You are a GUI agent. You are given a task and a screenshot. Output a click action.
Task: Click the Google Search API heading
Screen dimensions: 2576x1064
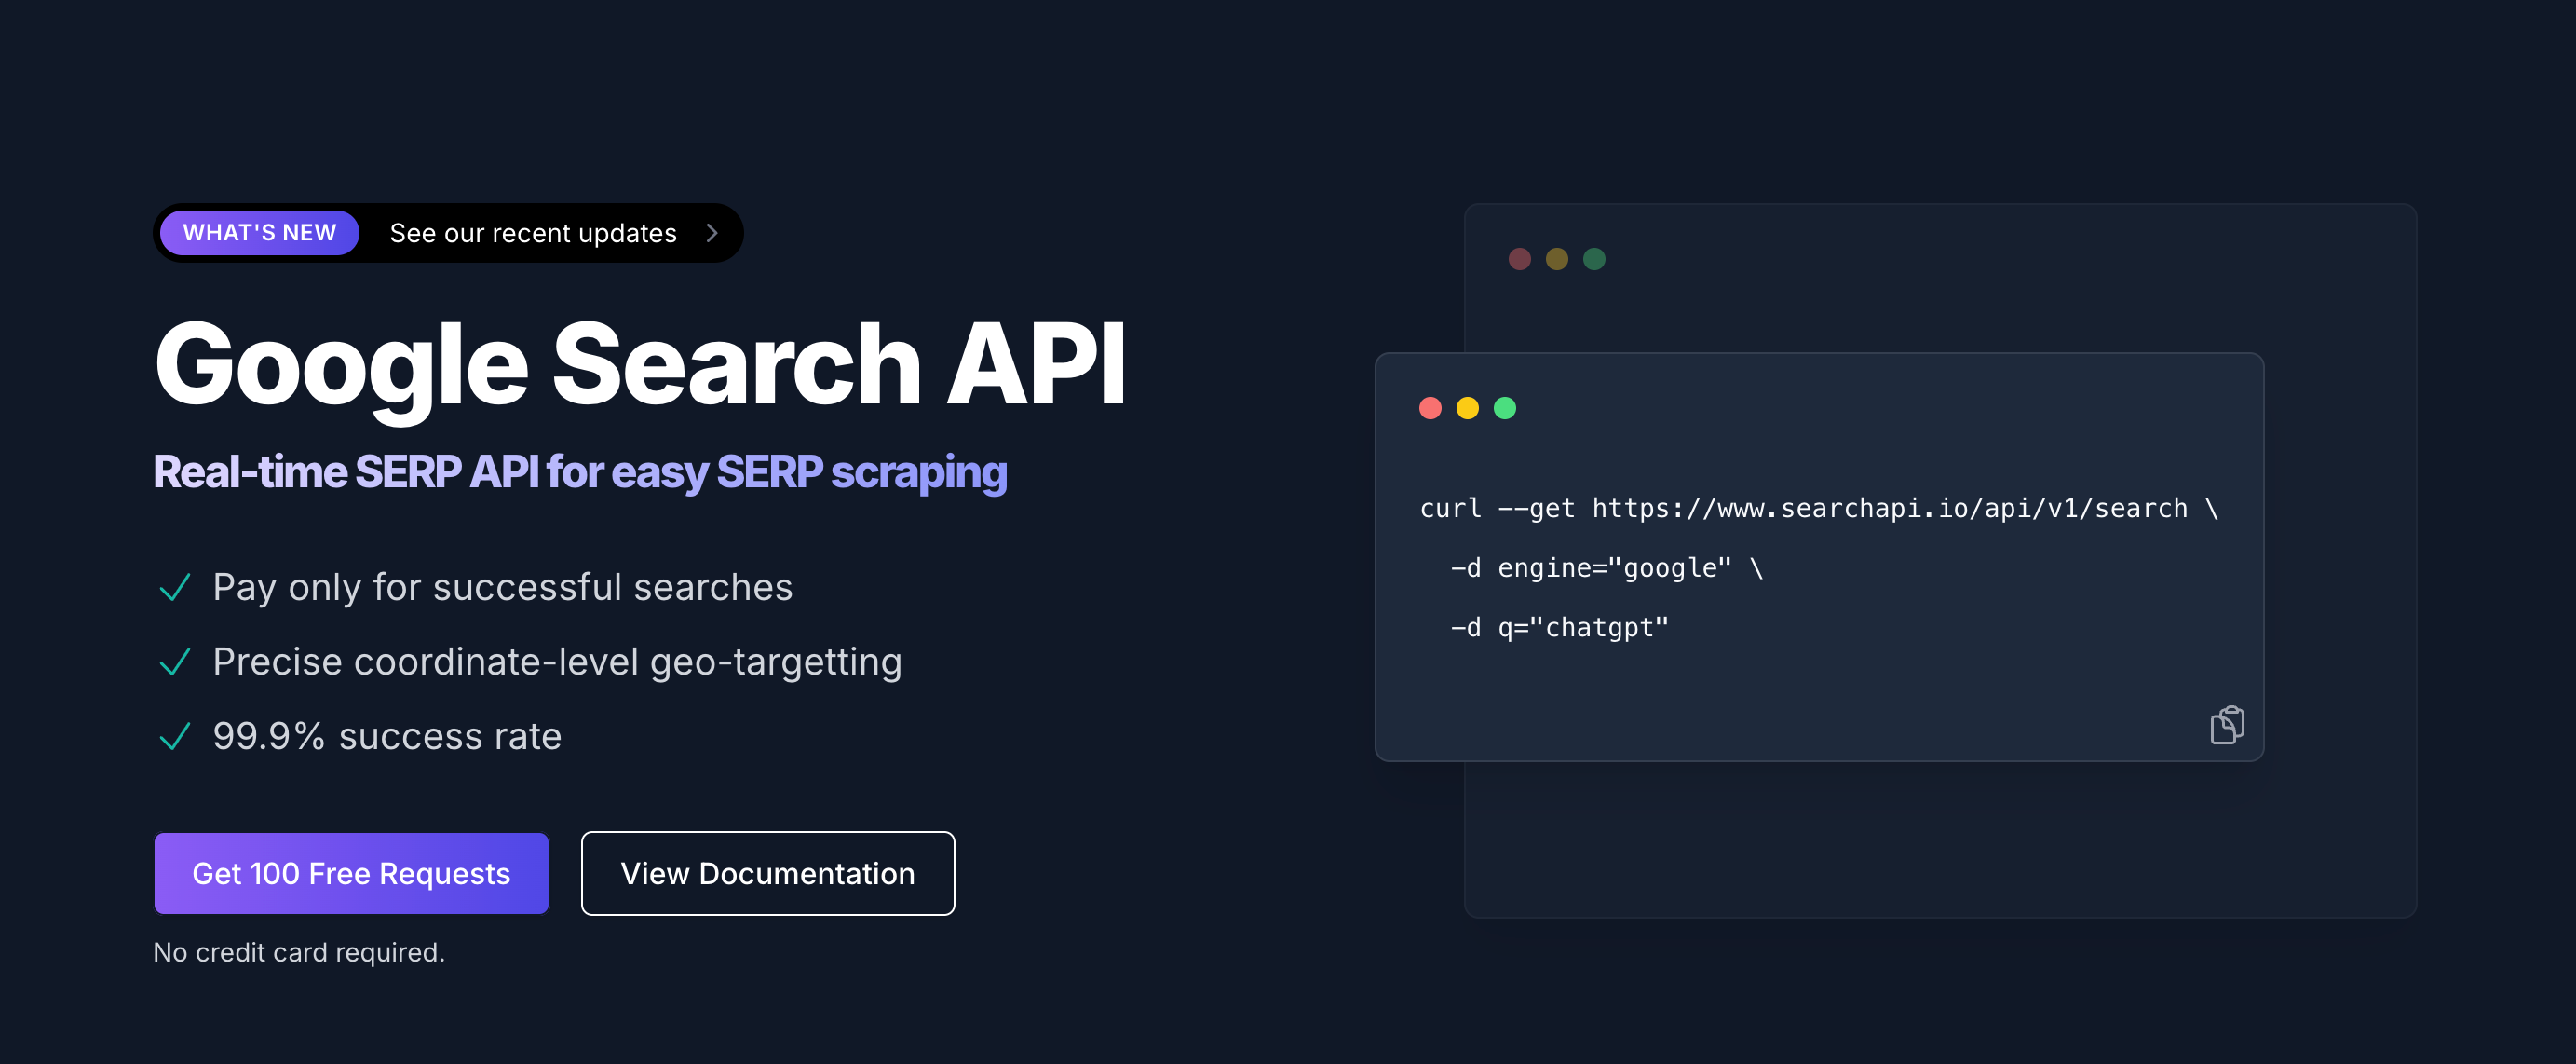tap(640, 364)
